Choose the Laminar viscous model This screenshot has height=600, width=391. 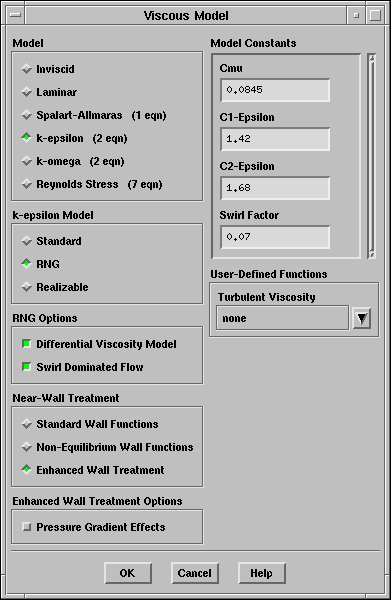pos(49,92)
